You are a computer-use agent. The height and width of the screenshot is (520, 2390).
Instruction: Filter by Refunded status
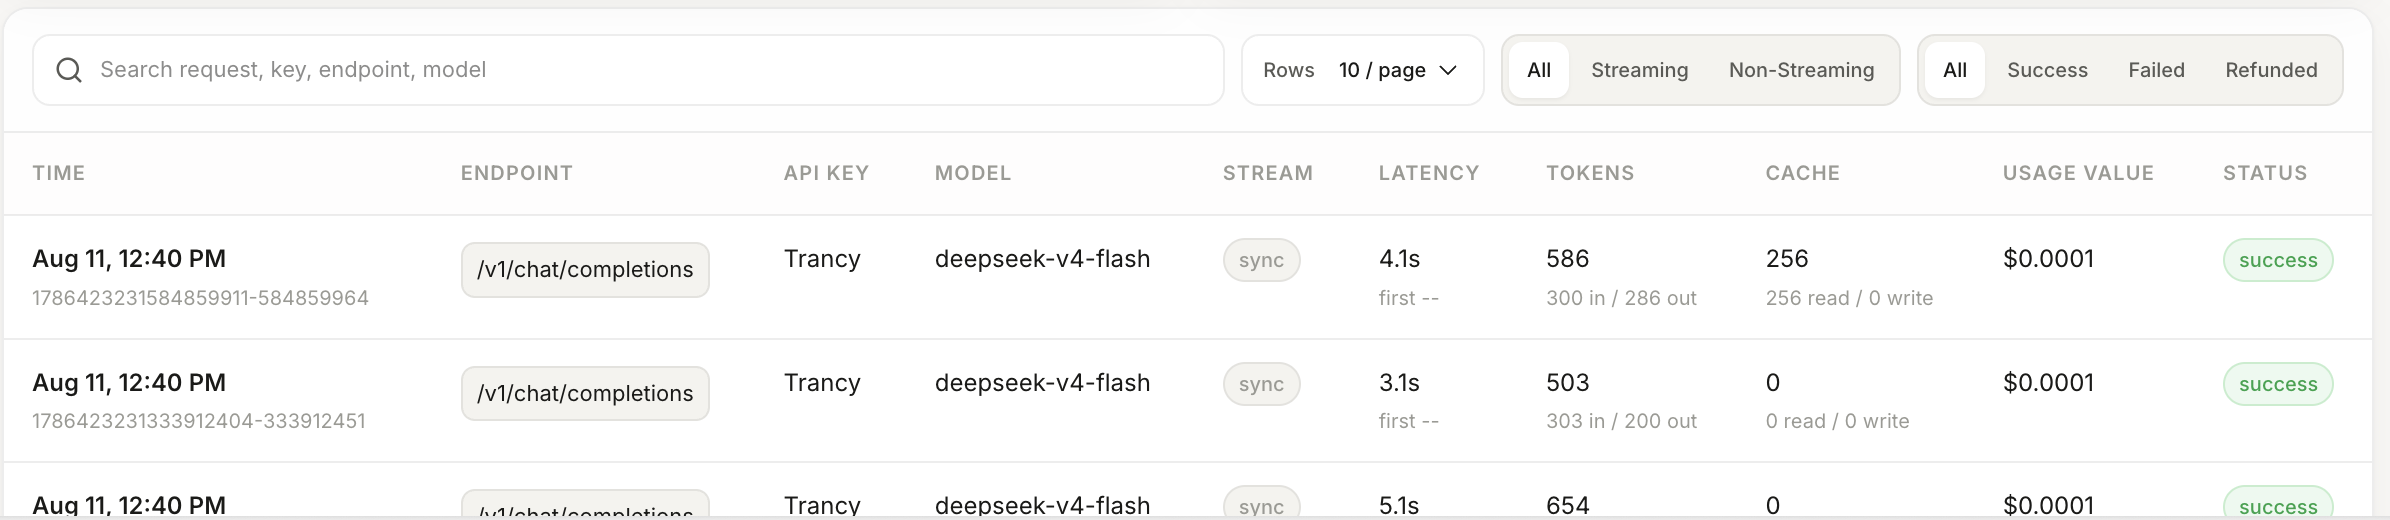[2271, 70]
